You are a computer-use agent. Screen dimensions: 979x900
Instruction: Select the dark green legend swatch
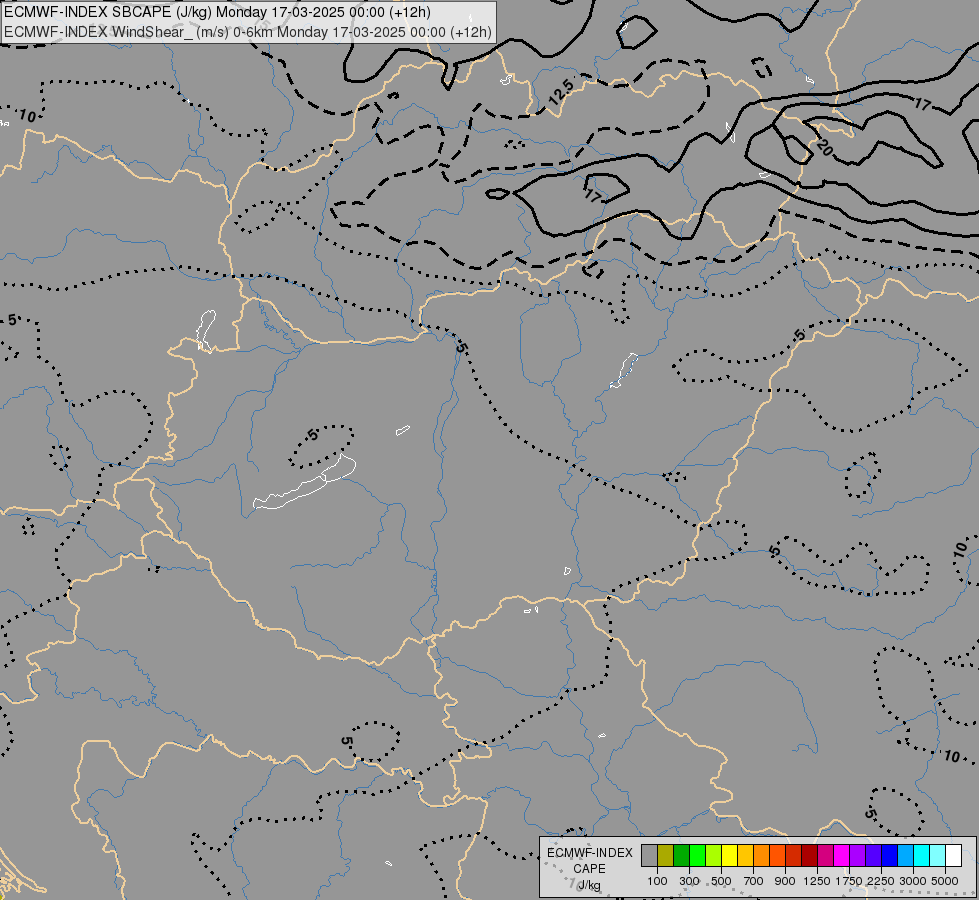click(x=682, y=856)
